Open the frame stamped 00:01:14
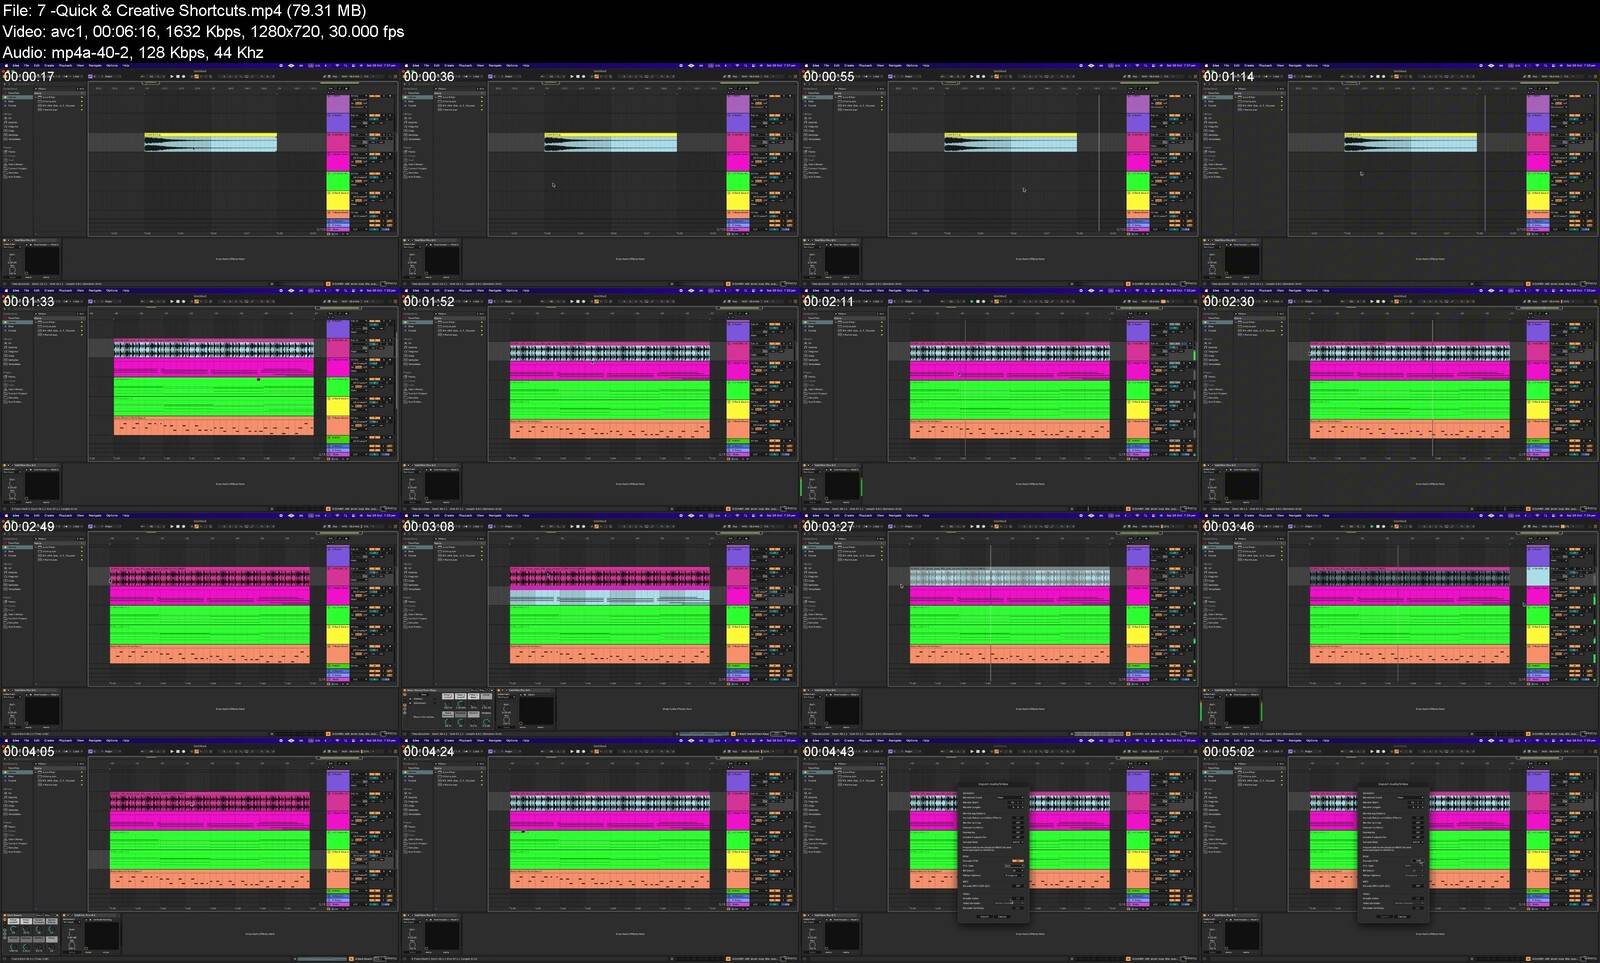The image size is (1600, 963). pyautogui.click(x=1400, y=175)
